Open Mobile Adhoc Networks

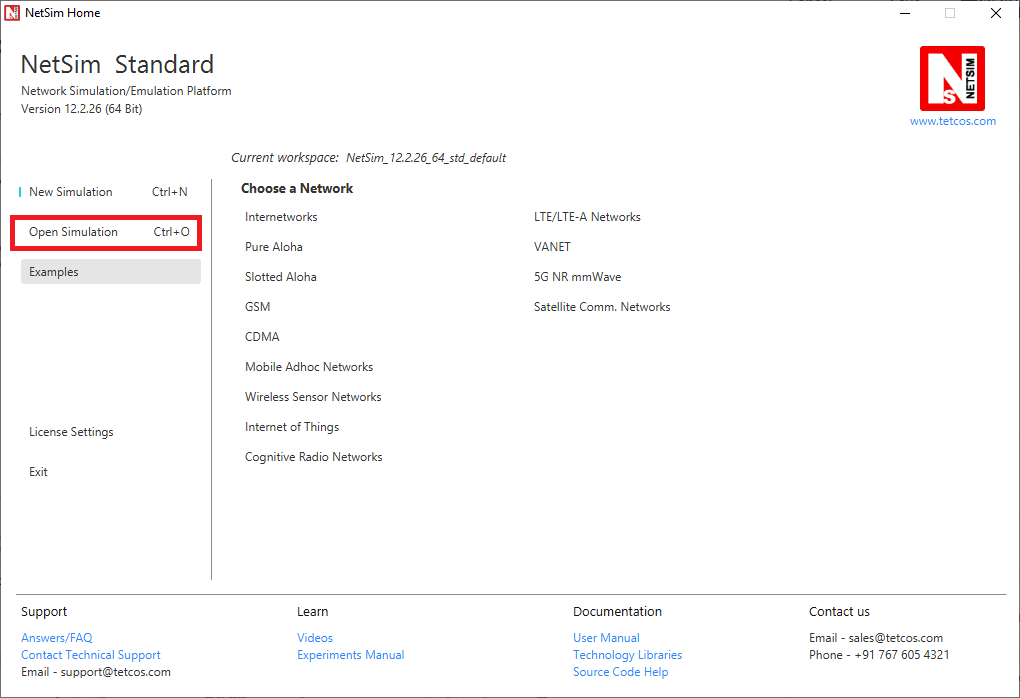pos(309,367)
